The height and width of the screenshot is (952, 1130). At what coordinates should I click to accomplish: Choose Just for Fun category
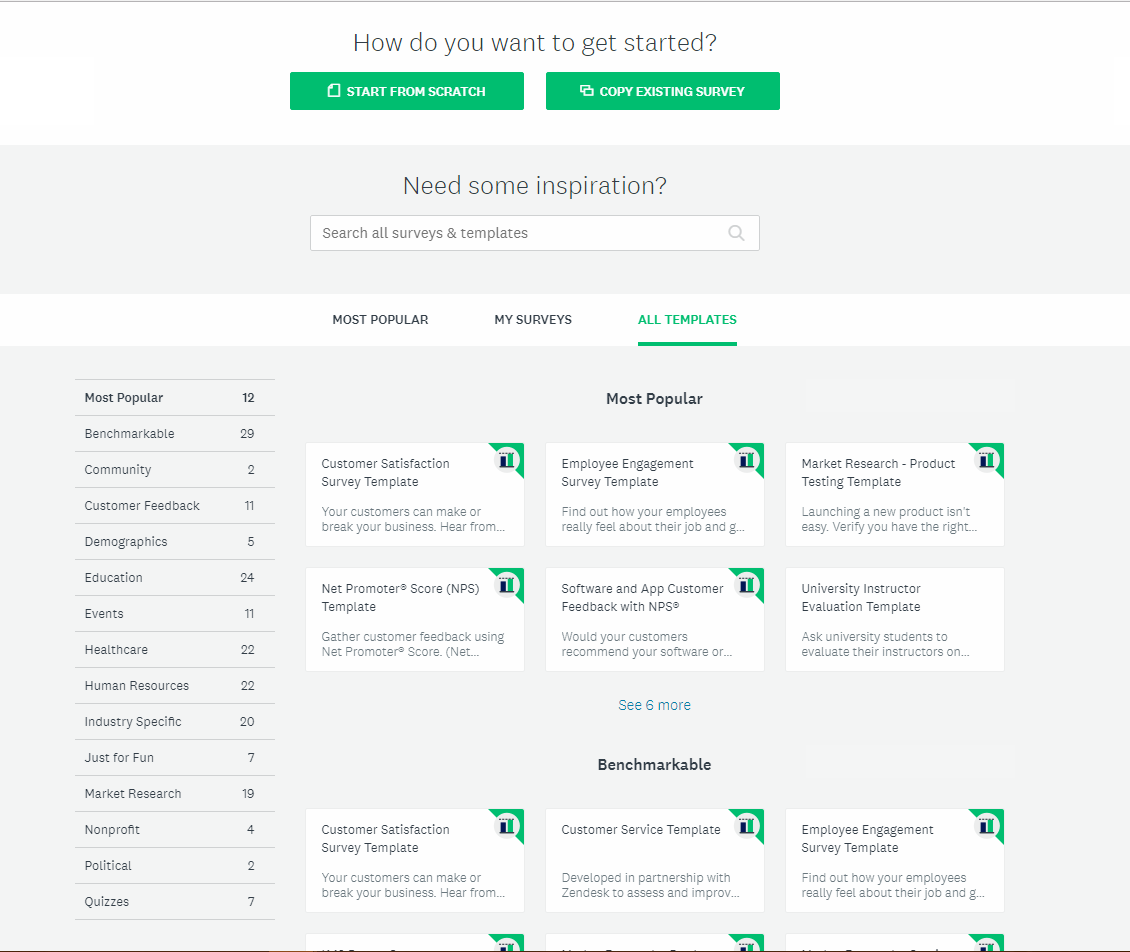[174, 758]
